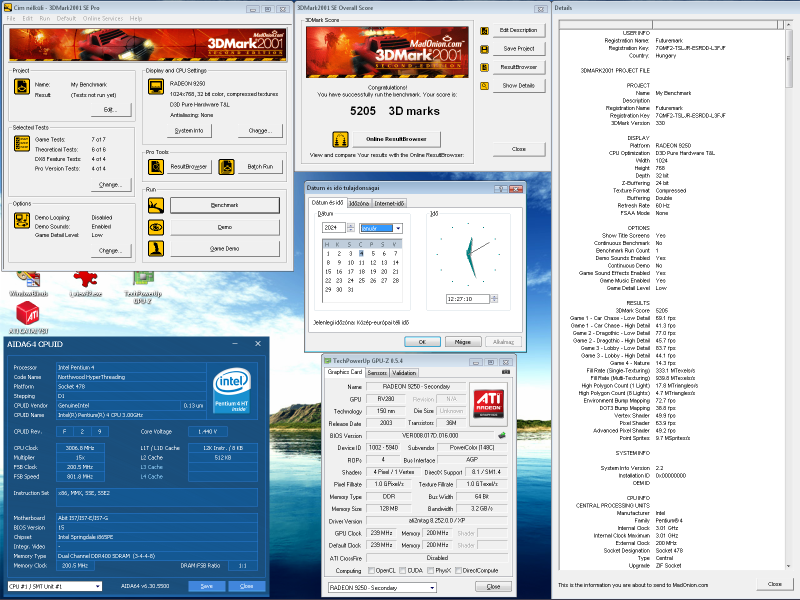Click the Game Demo icon
This screenshot has width=800, height=600.
[x=156, y=248]
